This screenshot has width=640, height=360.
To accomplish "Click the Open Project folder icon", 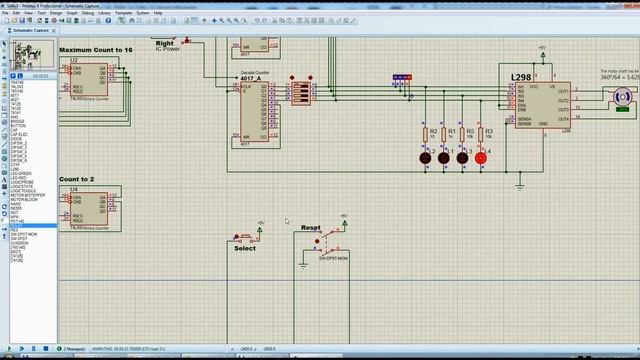I will point(14,20).
